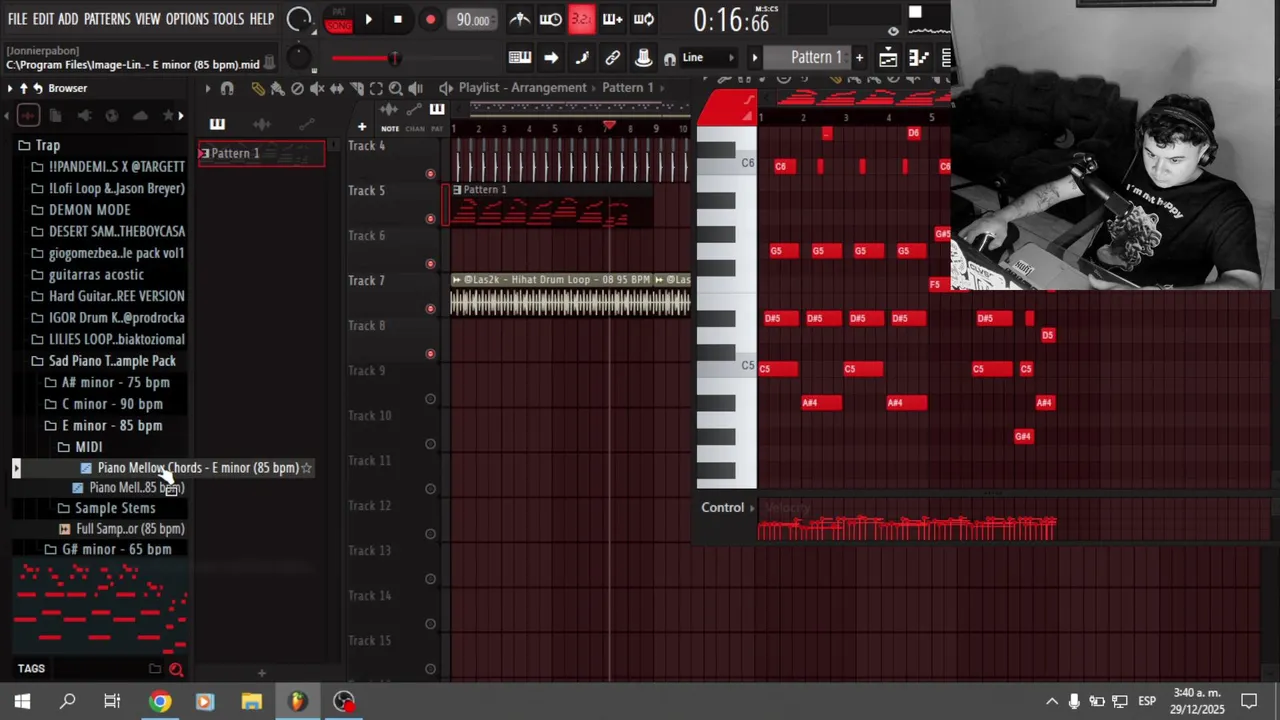
Task: Toggle overdub blend recording icon
Action: 612,19
